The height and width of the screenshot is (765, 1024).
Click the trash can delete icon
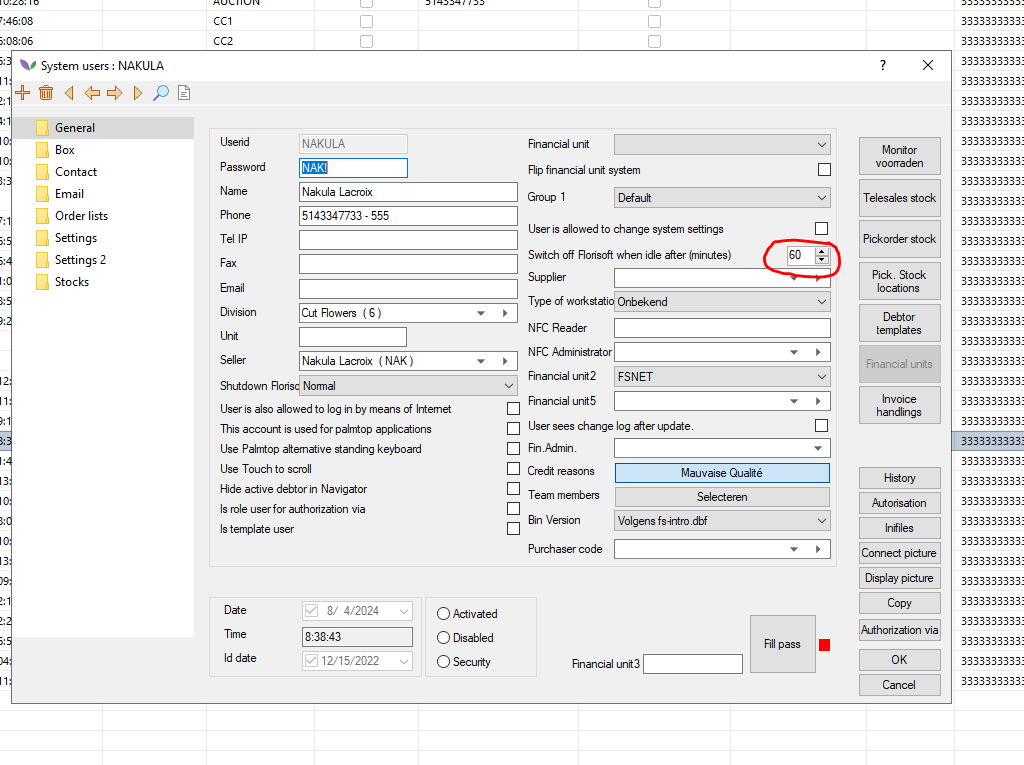pos(46,93)
